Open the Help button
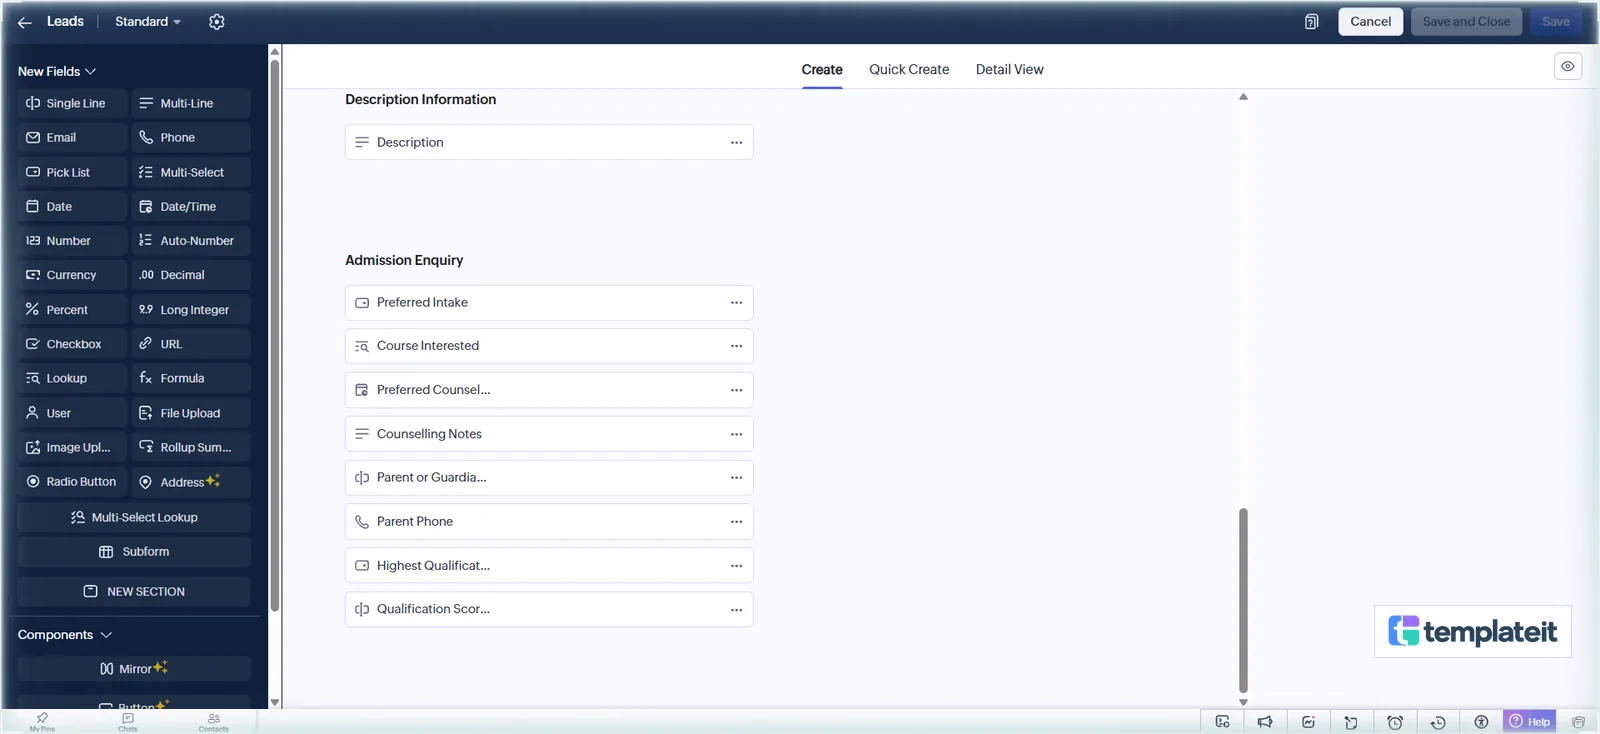This screenshot has height=734, width=1600. [1530, 722]
